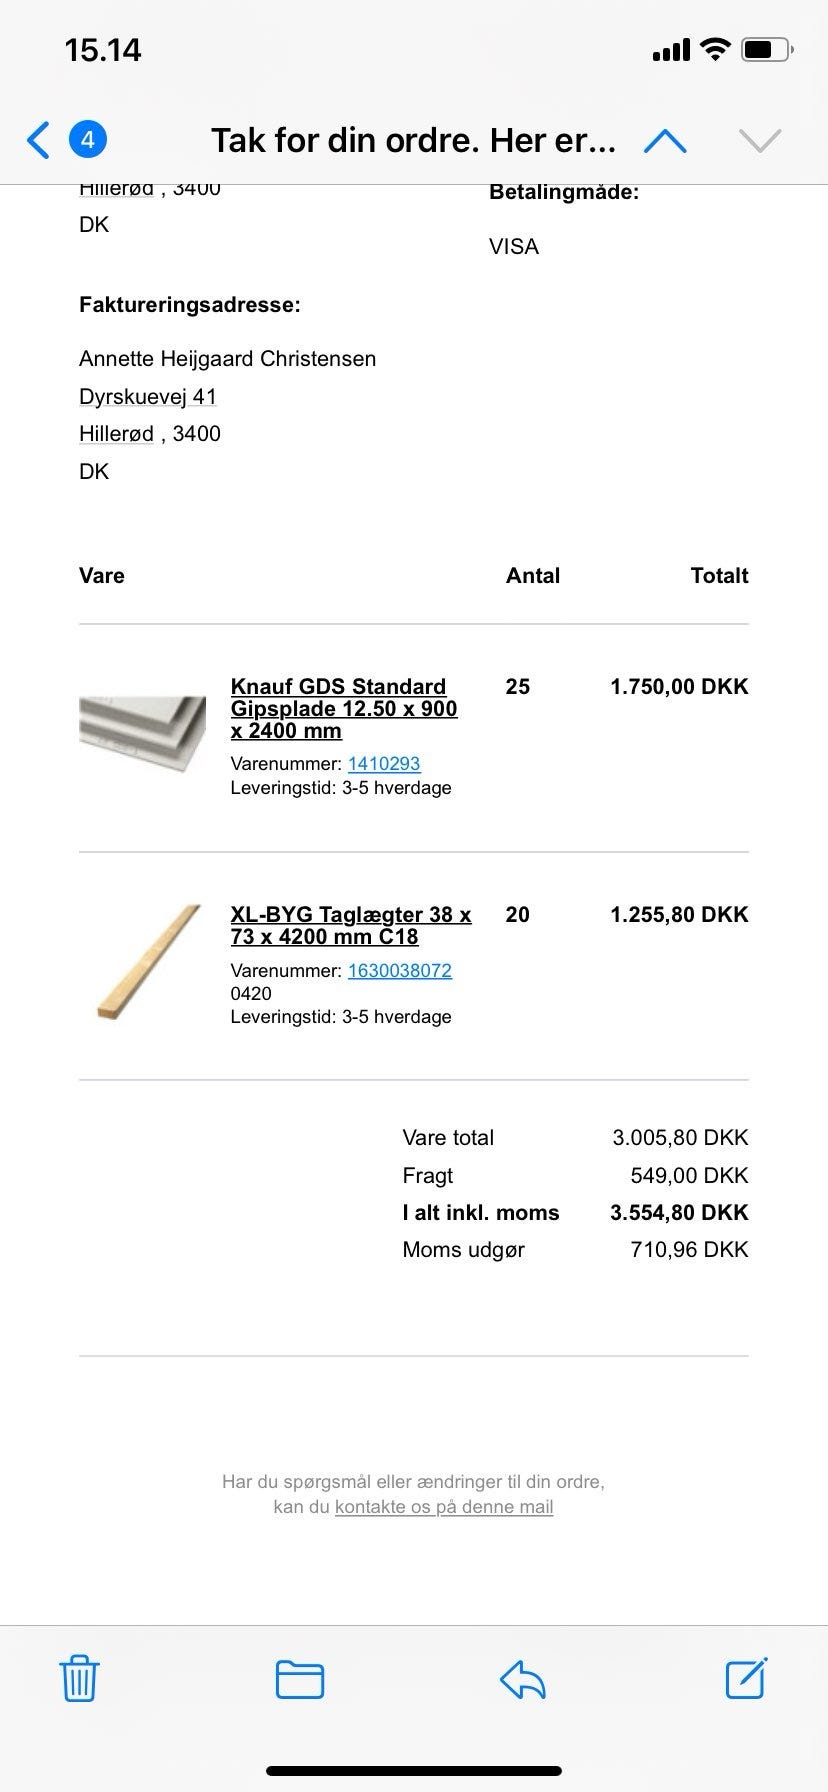Reply using the reply arrow icon
Screen dimensions: 828x1792
(522, 1679)
